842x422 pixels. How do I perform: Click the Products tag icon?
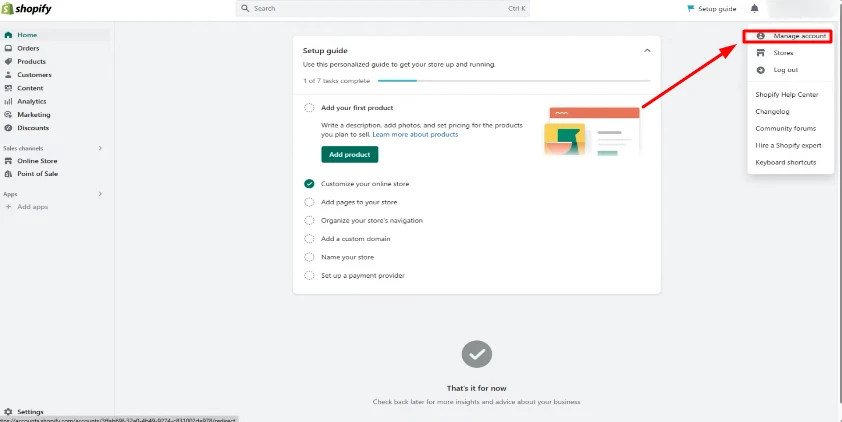[8, 62]
